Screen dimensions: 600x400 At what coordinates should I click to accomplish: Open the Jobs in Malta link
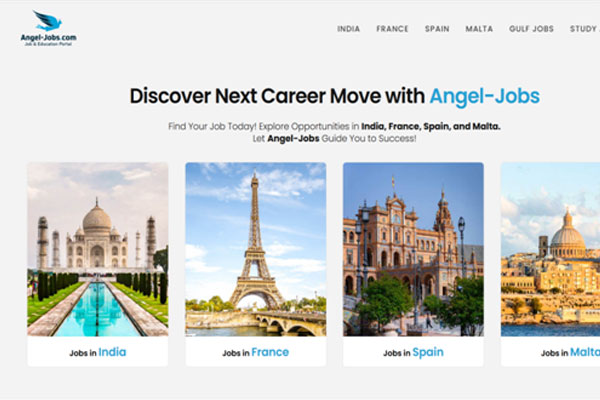(570, 352)
